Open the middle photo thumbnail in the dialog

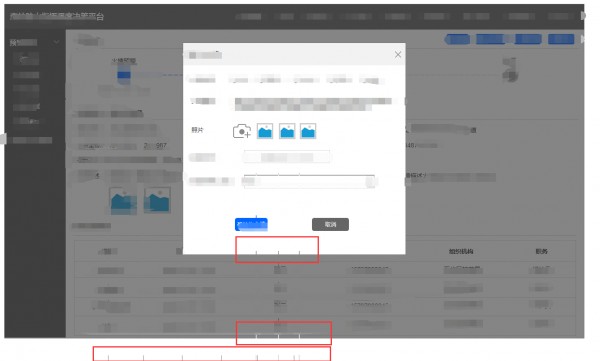click(287, 131)
